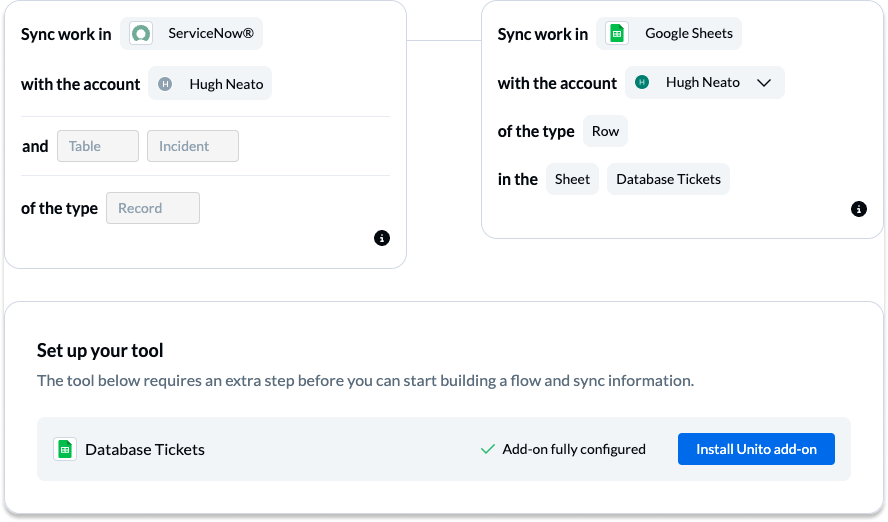Screen dimensions: 888x522
Task: Click the extra step description sentence
Action: pos(365,380)
